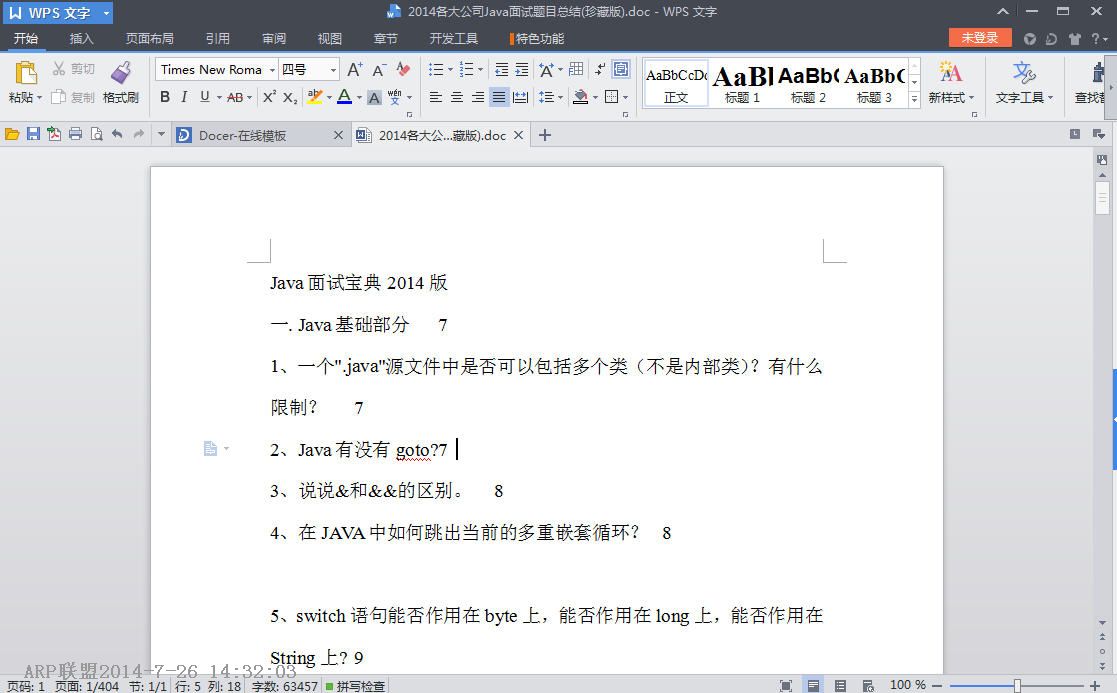Save document with floppy disk icon

33,134
